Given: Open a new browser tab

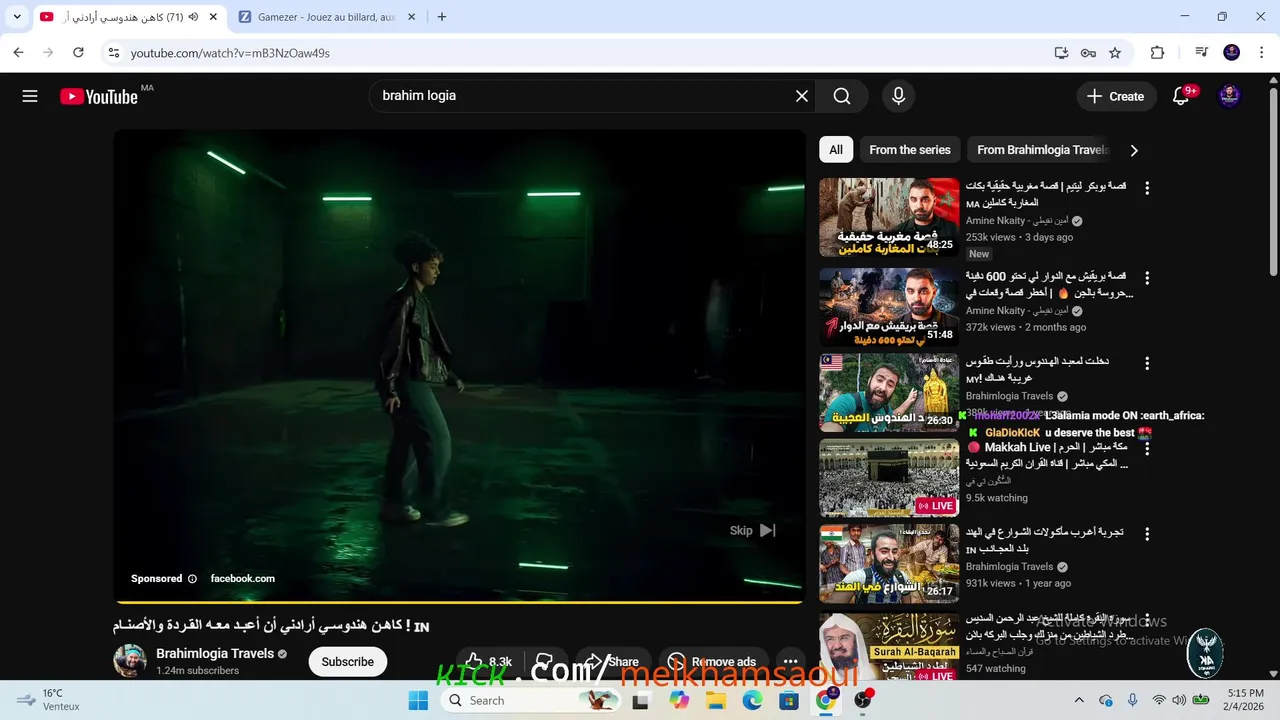Looking at the screenshot, I should coord(442,17).
